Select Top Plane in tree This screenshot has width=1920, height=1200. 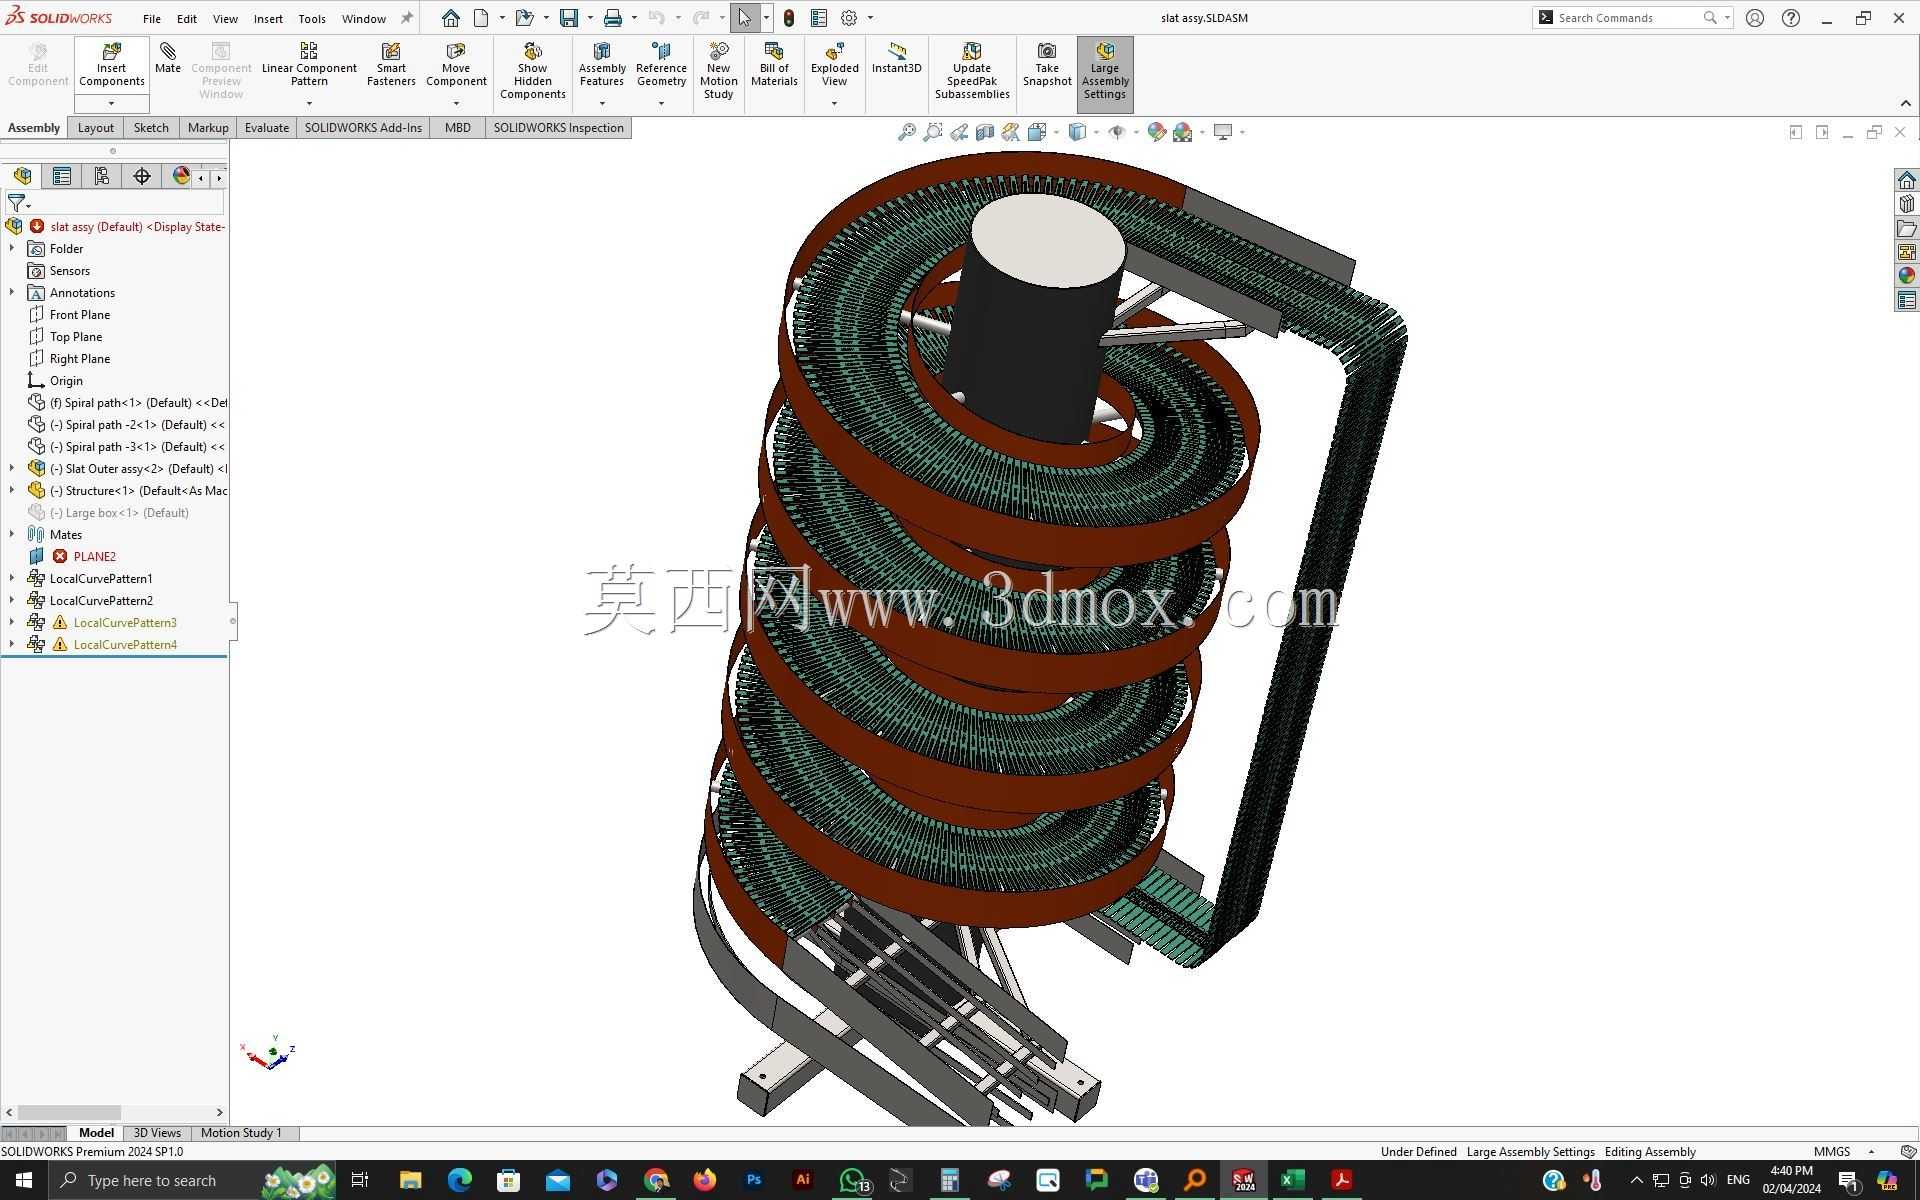[76, 336]
